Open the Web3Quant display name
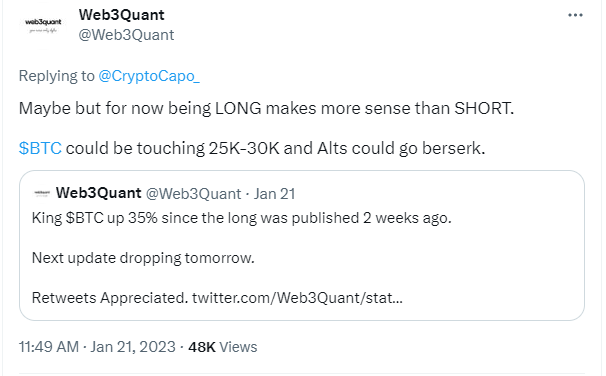 (121, 15)
